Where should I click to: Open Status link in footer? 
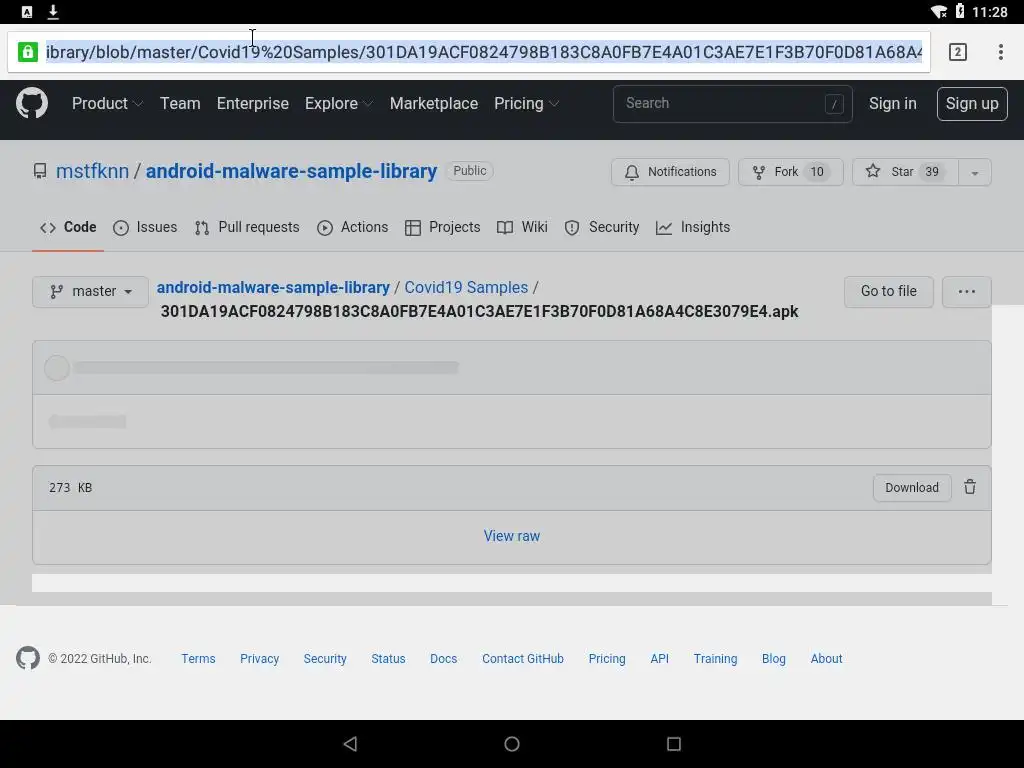click(x=388, y=659)
